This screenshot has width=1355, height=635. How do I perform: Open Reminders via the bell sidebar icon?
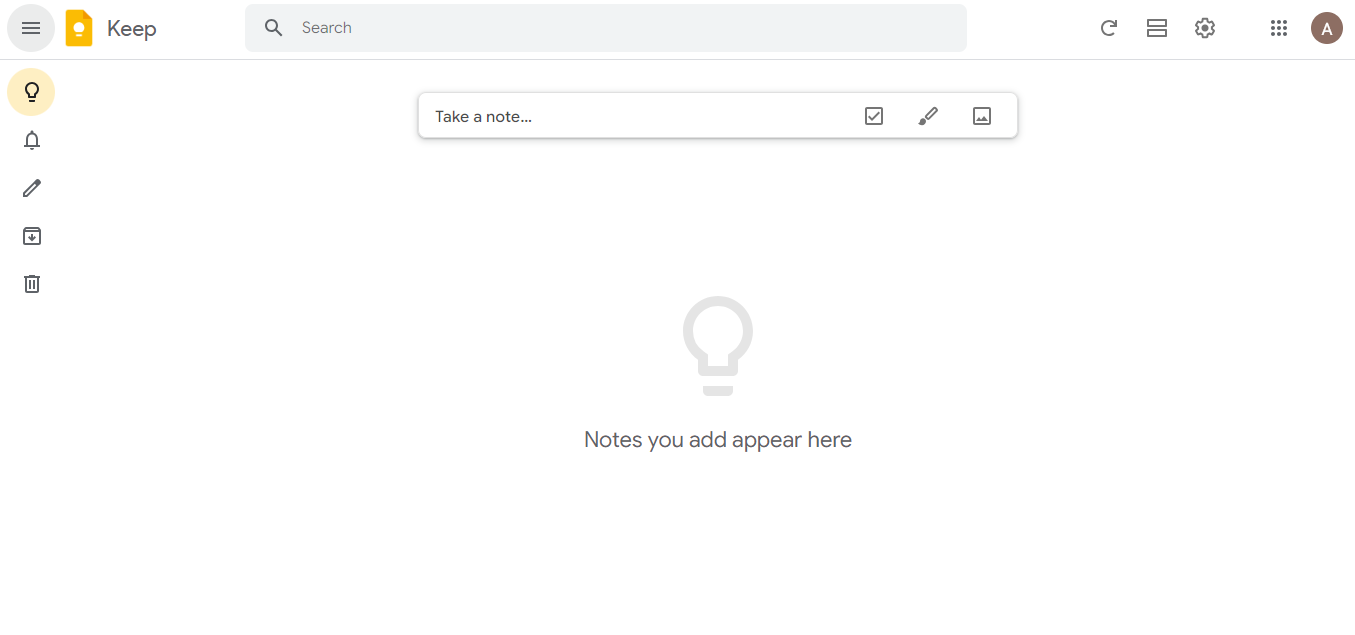32,140
